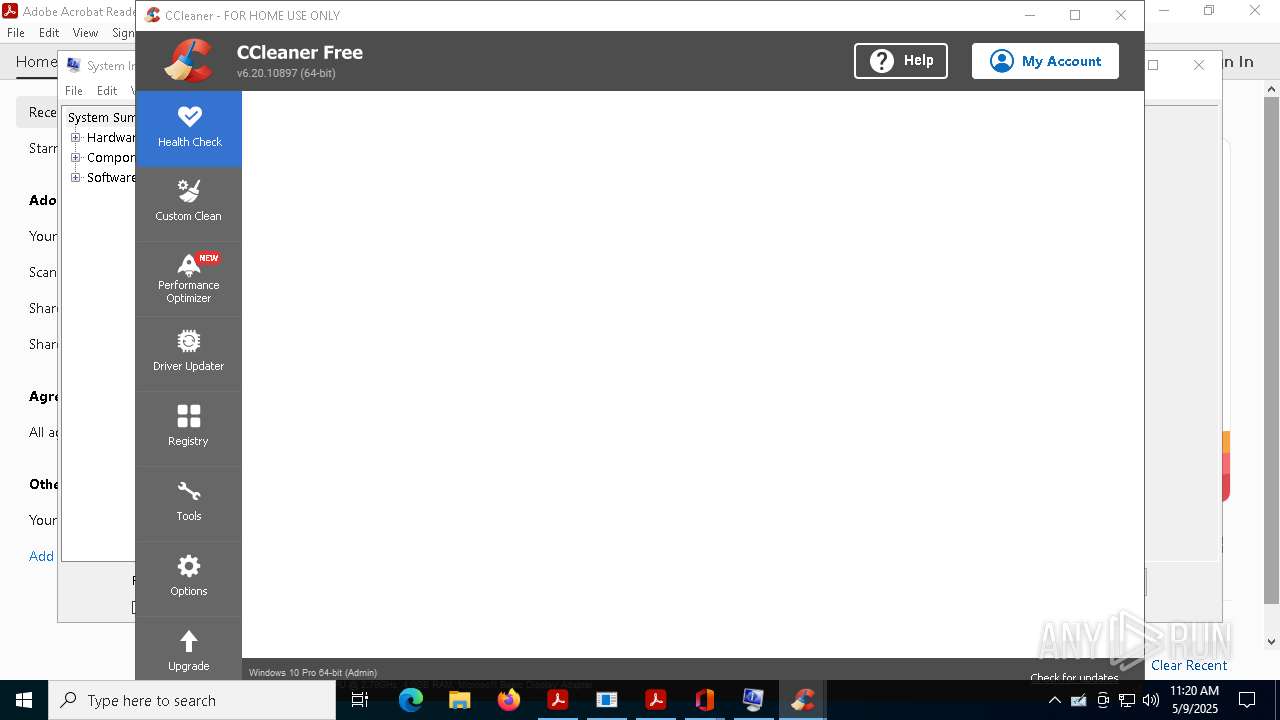Expand the Software node in System Information
The height and width of the screenshot is (720, 1280).
click(x=75, y=178)
